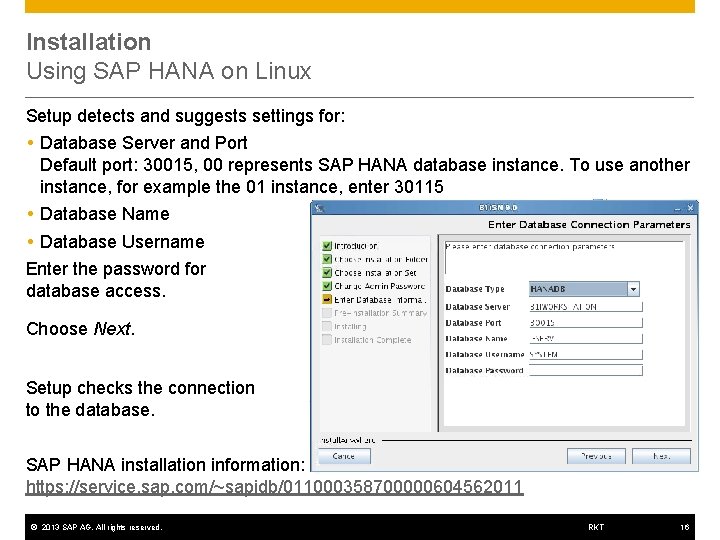Image resolution: width=720 pixels, height=540 pixels.
Task: Click the Installing step checkbox
Action: coord(326,326)
